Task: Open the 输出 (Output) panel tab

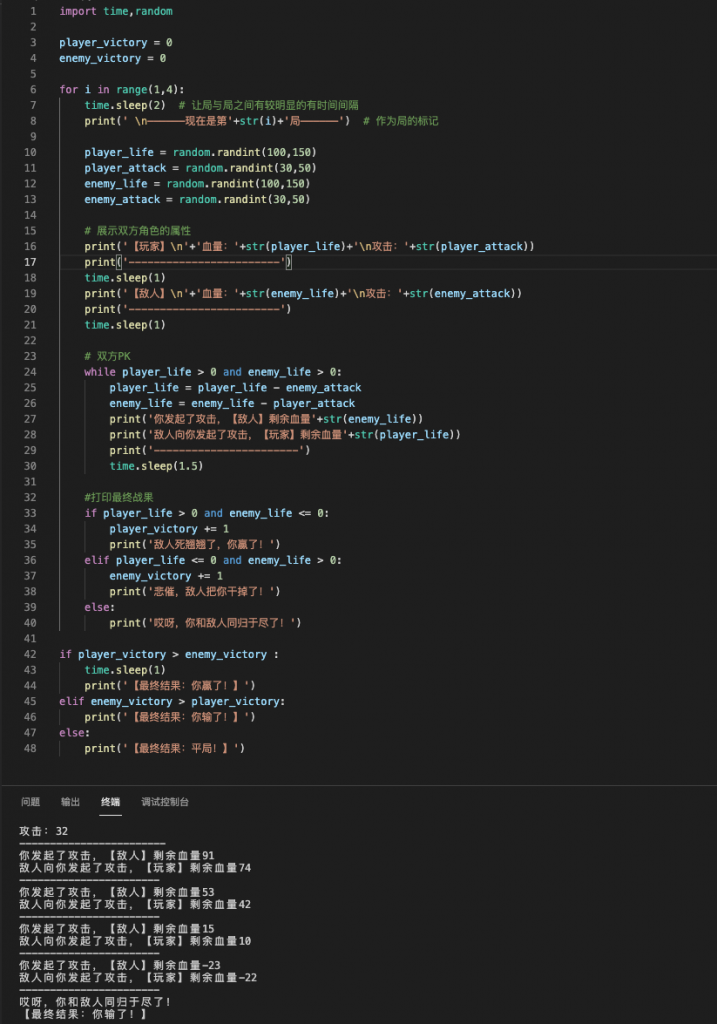Action: tap(70, 802)
